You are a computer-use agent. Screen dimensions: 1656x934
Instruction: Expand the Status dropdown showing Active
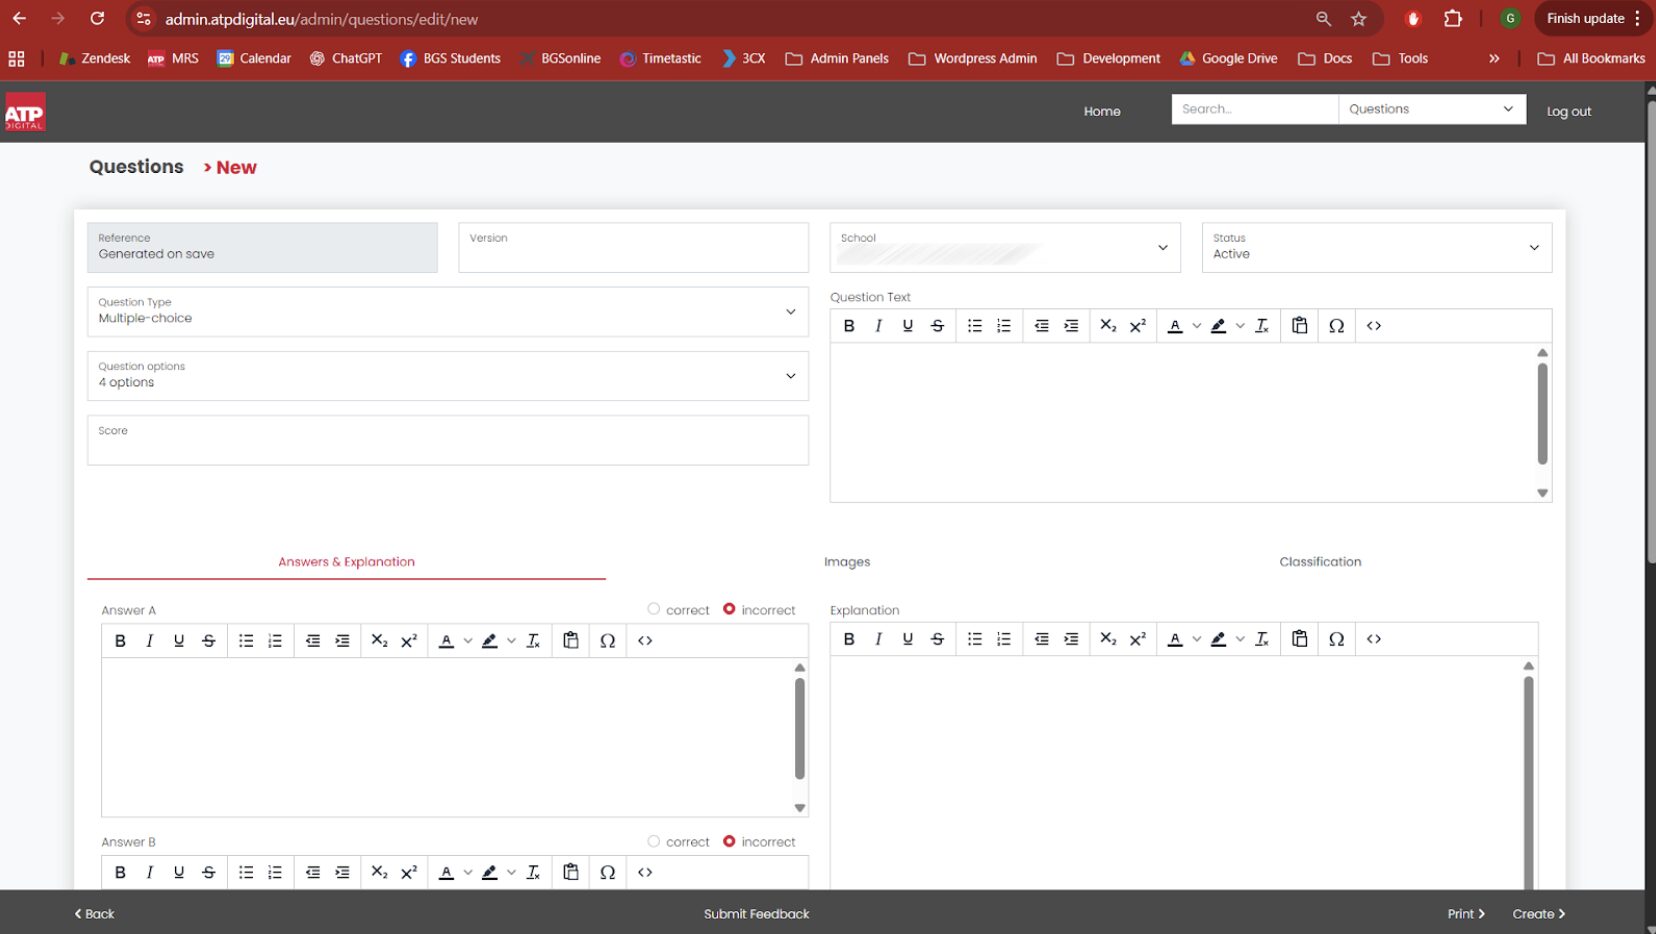pos(1376,247)
